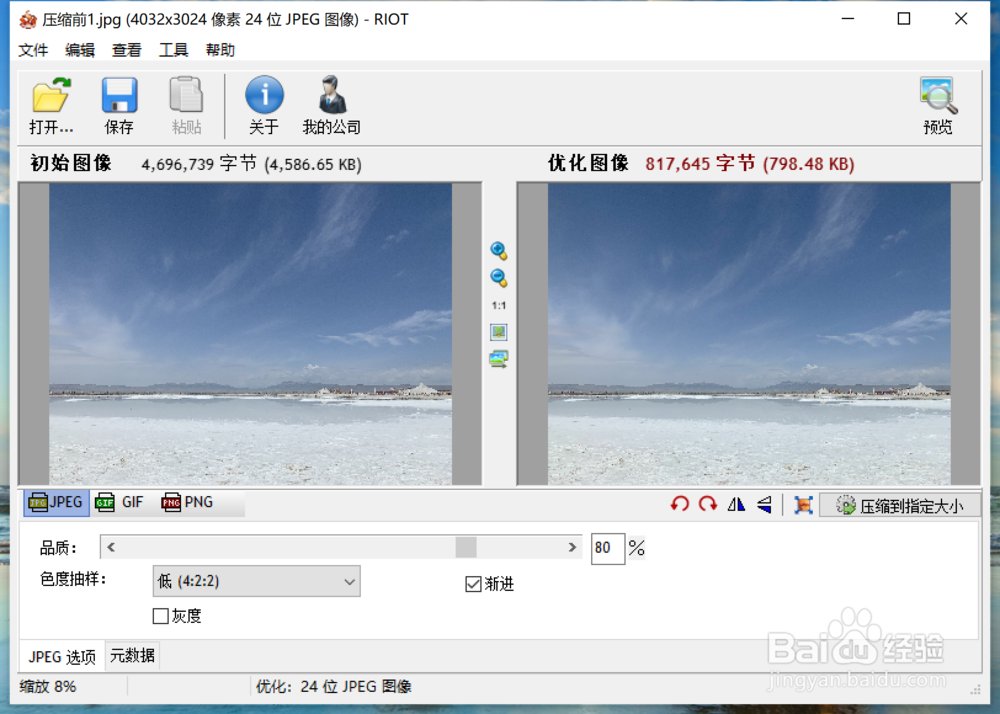The height and width of the screenshot is (714, 1000).
Task: Switch to the PNG format tab
Action: (x=186, y=502)
